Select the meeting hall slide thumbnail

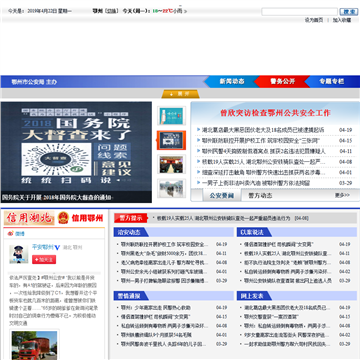[171, 164]
